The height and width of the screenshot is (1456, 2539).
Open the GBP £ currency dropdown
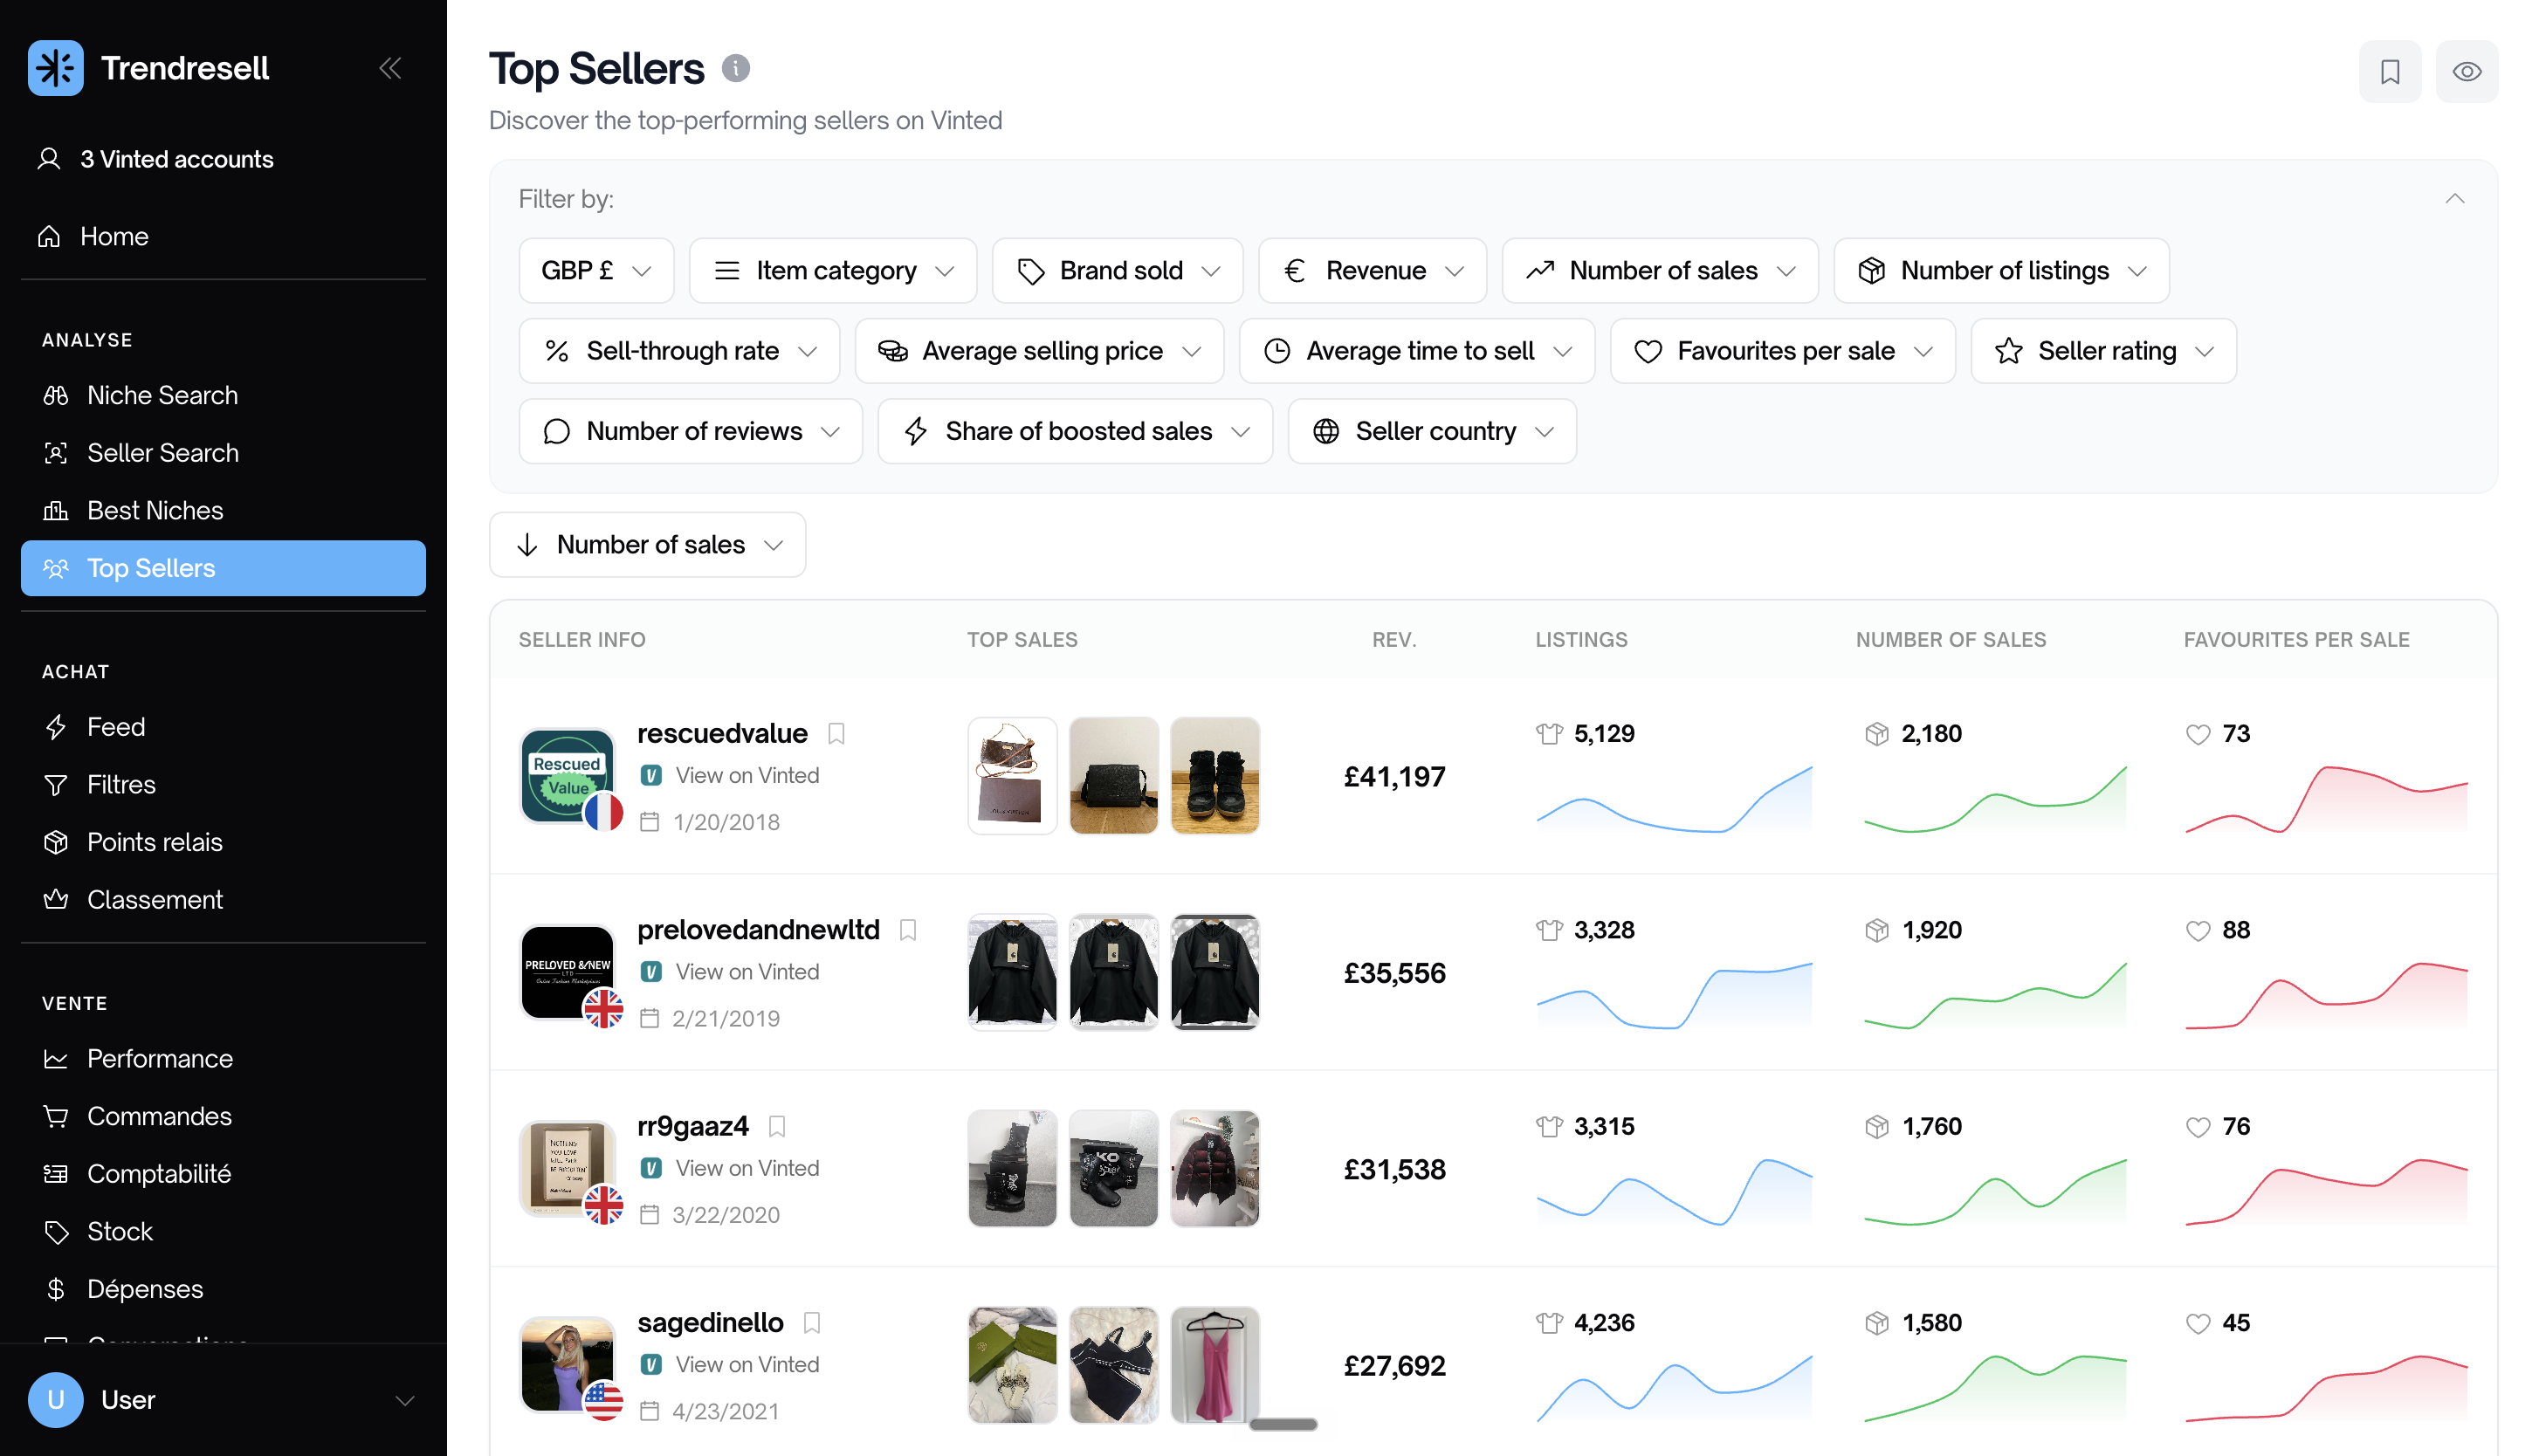(596, 270)
